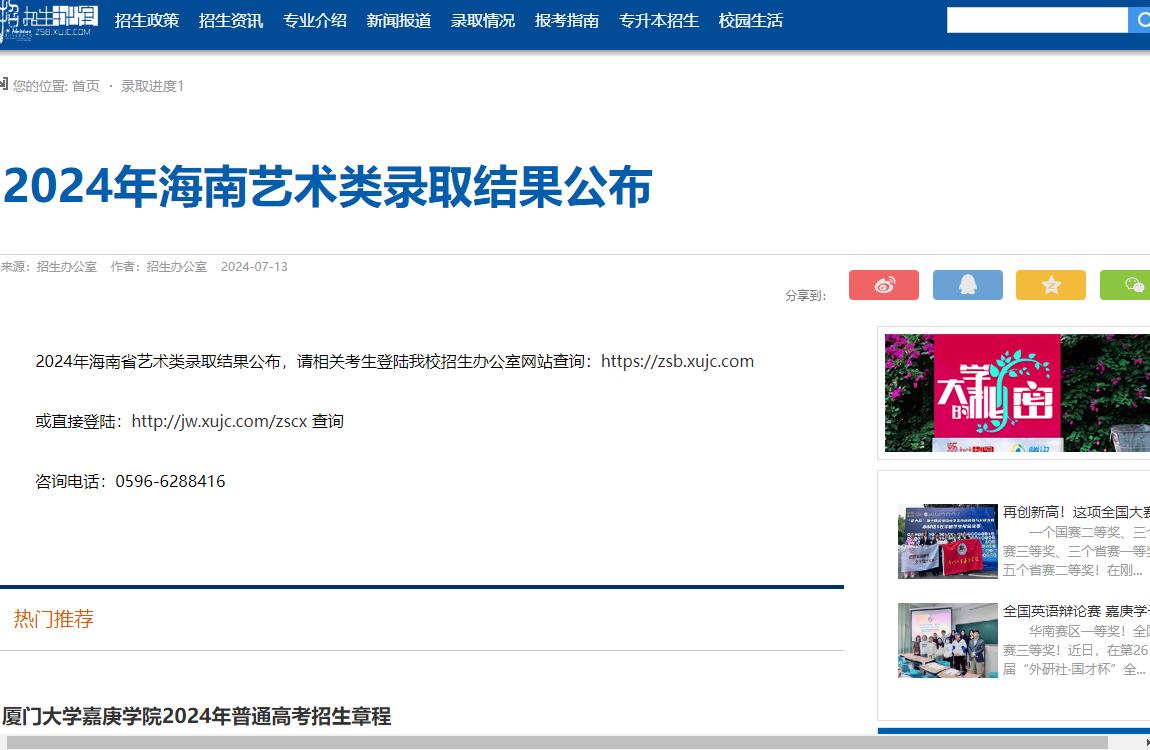
Task: Click inside the search input box
Action: 1035,19
